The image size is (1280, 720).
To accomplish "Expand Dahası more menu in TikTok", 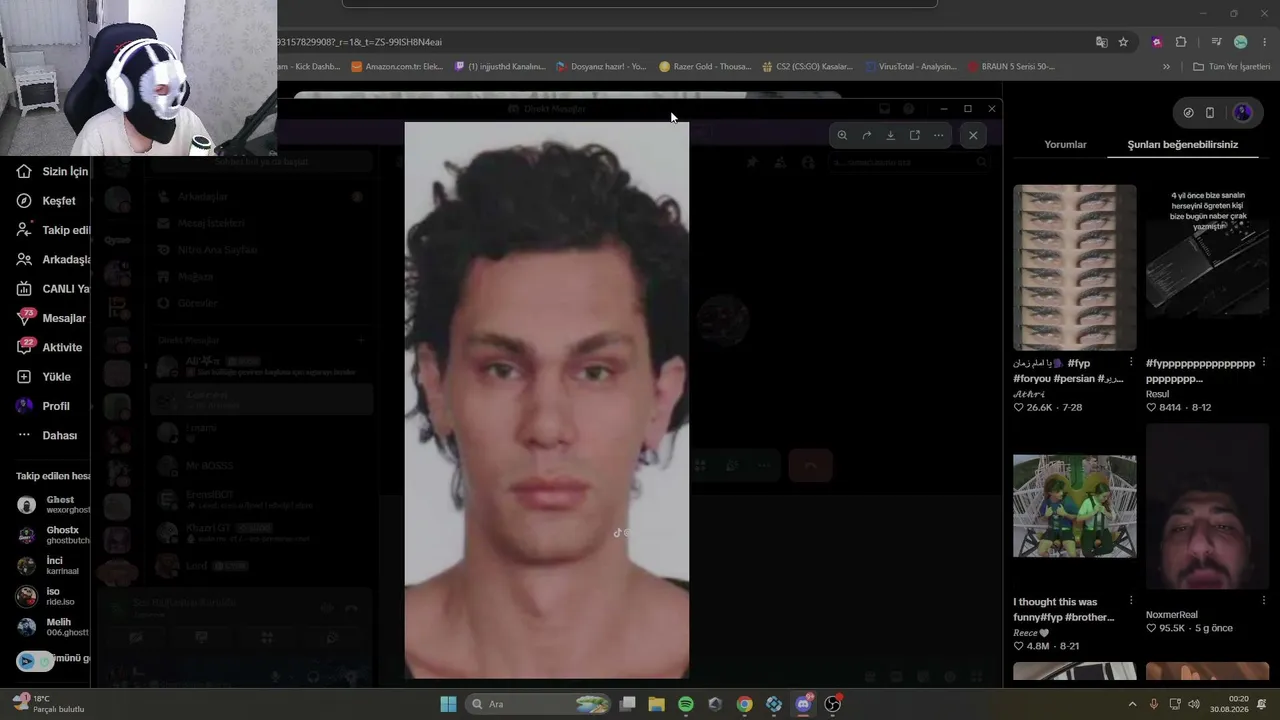I will point(46,435).
